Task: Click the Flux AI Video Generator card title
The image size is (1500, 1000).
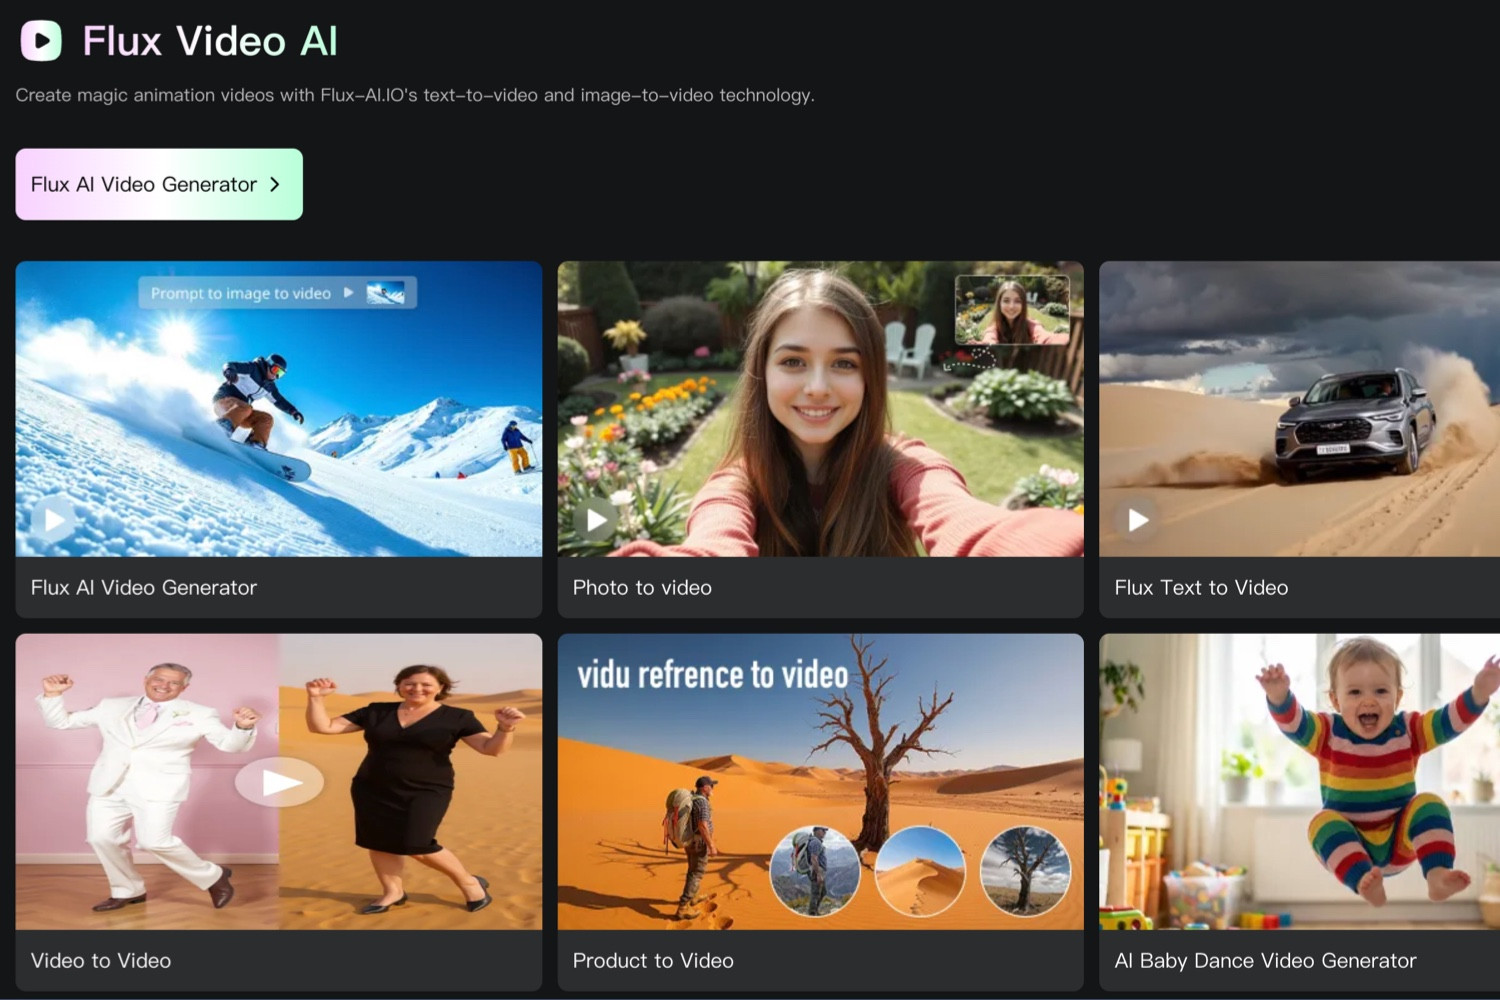Action: click(143, 588)
